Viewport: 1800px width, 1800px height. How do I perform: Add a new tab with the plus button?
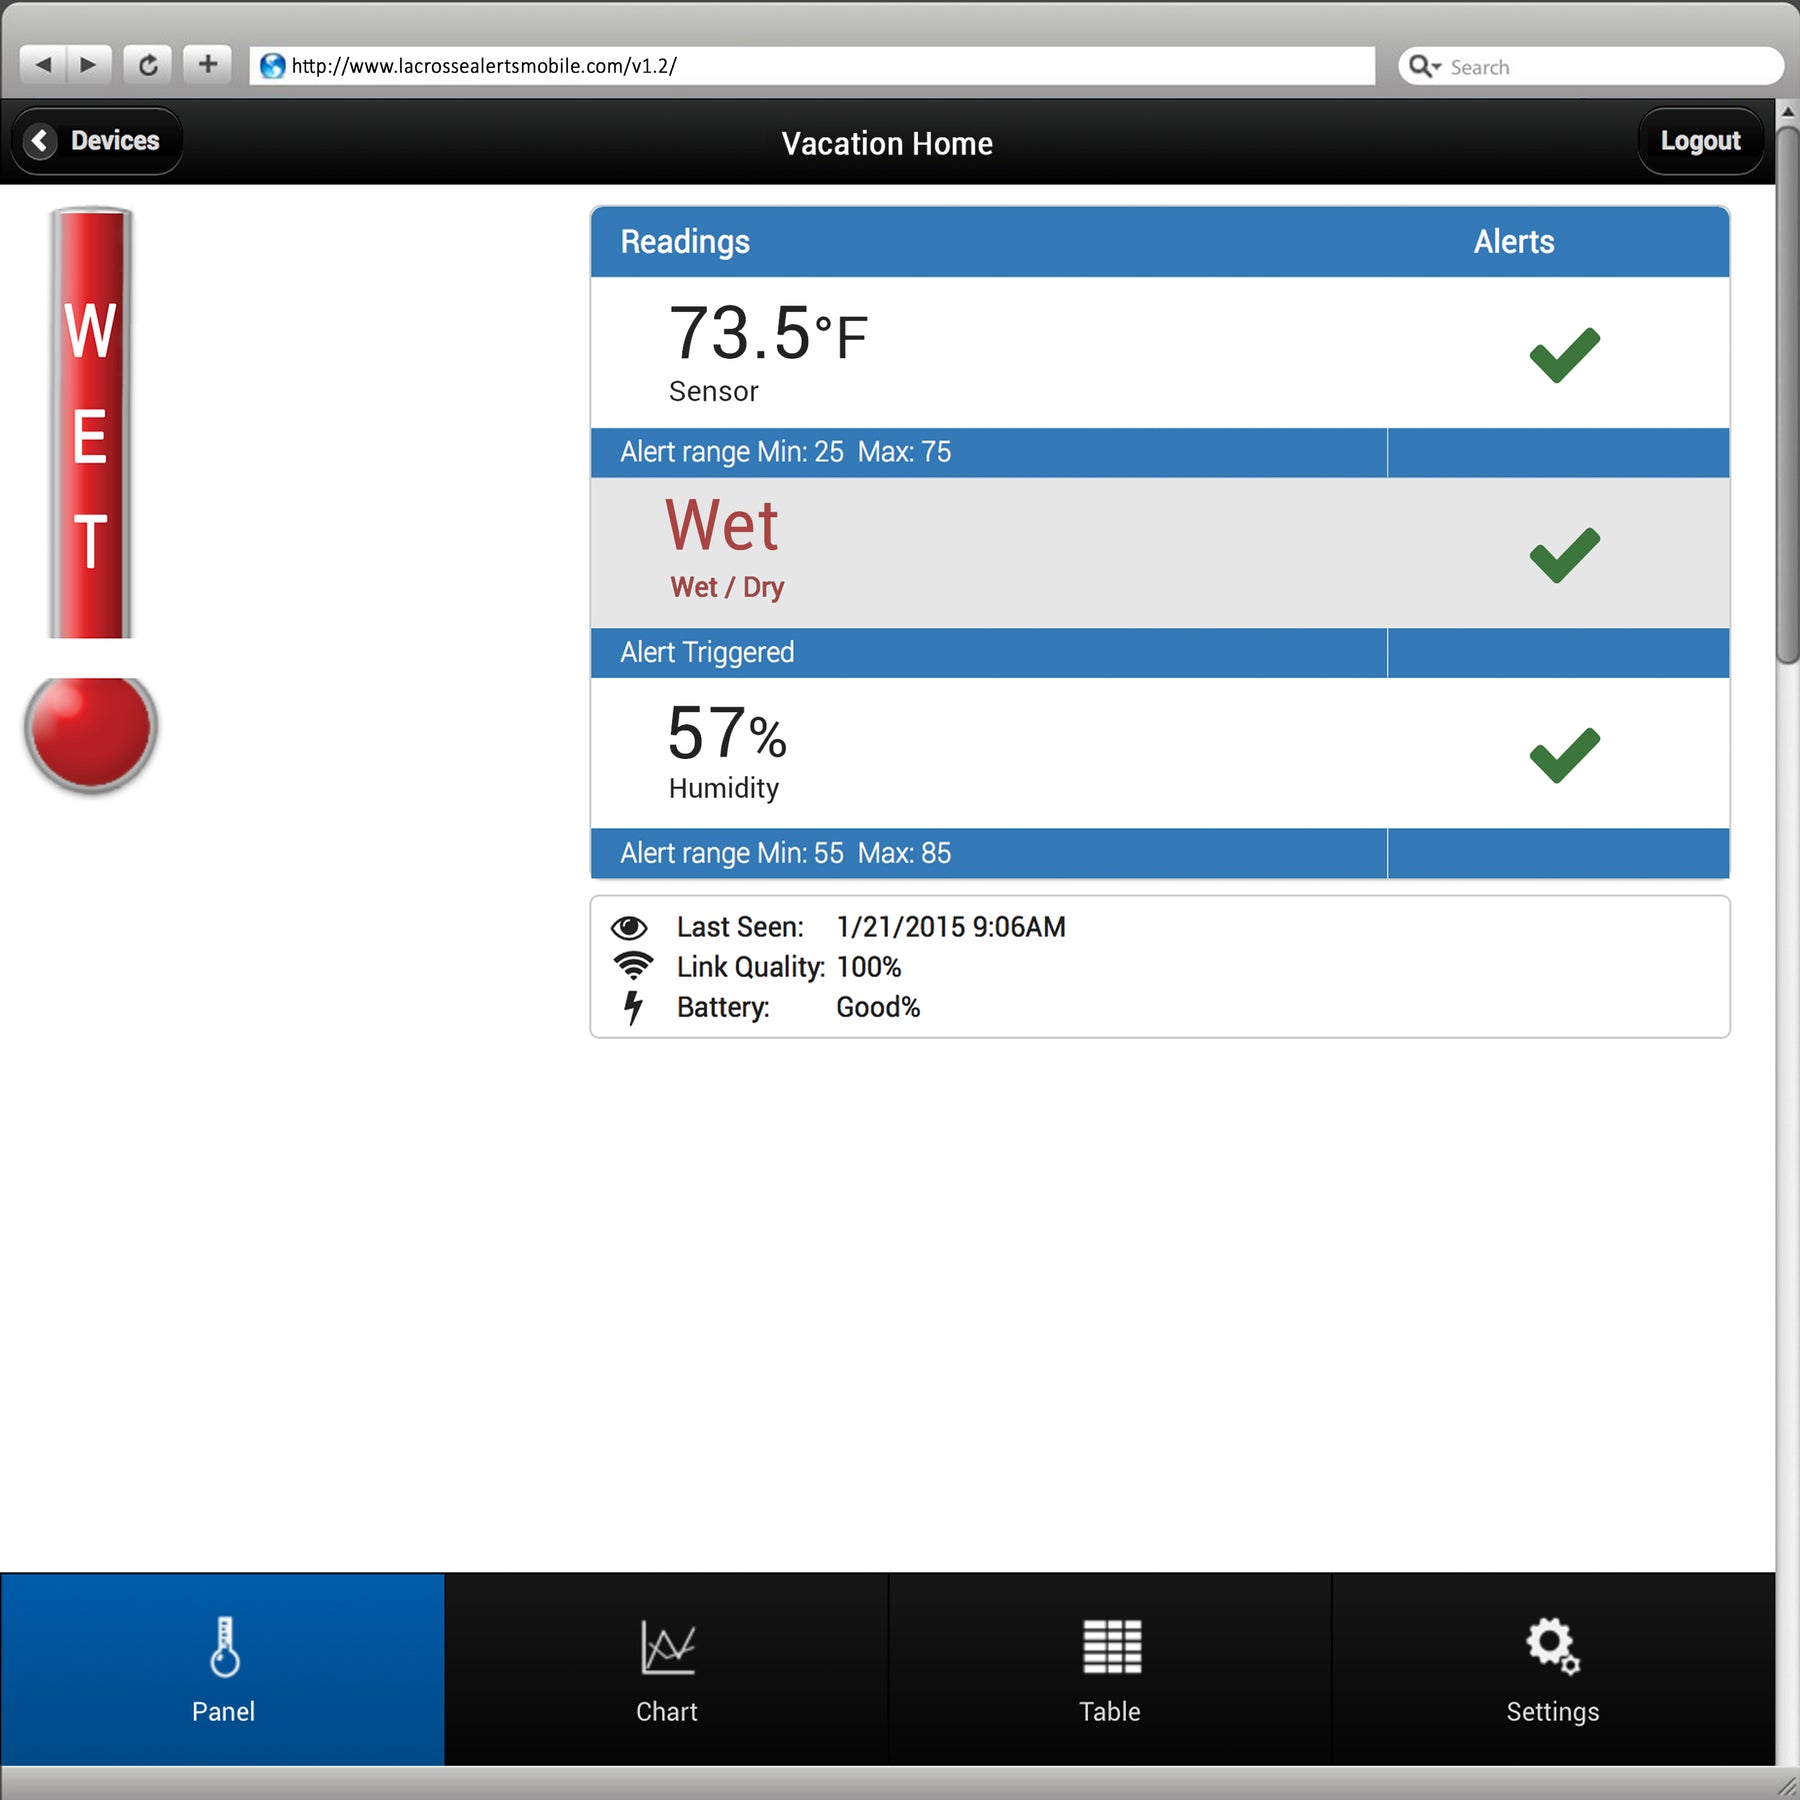pyautogui.click(x=207, y=65)
